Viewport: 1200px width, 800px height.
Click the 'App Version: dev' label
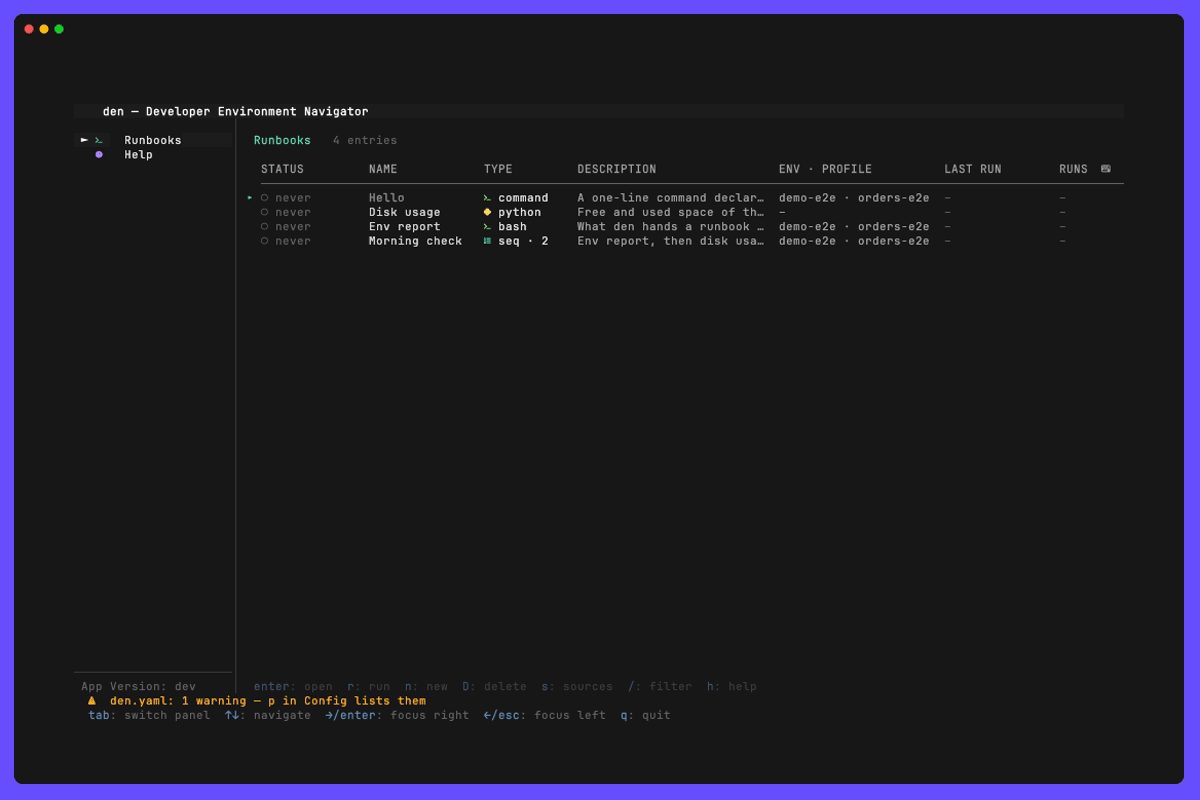point(139,687)
